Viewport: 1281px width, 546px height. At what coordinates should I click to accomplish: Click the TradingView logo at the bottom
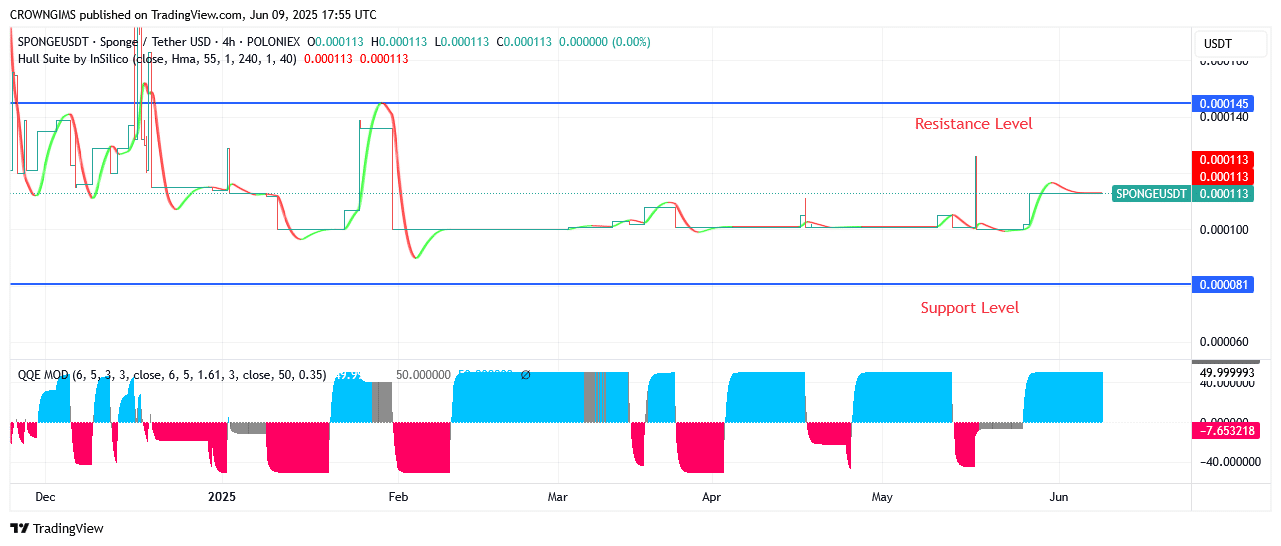click(x=57, y=528)
